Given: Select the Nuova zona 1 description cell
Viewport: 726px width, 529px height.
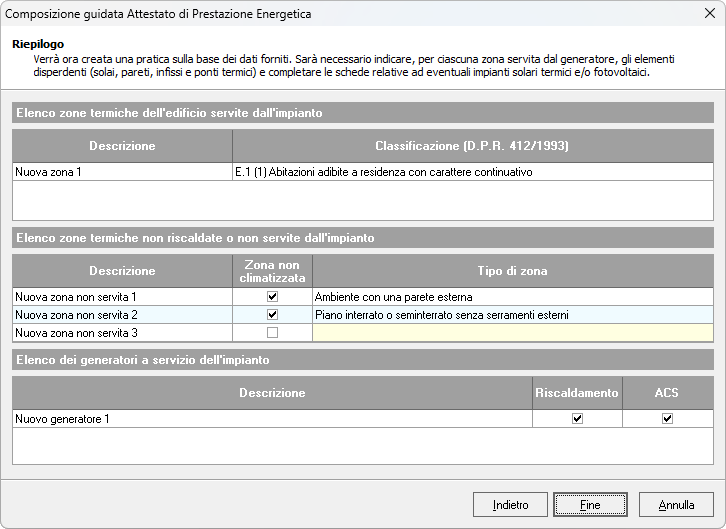Looking at the screenshot, I should tap(122, 172).
